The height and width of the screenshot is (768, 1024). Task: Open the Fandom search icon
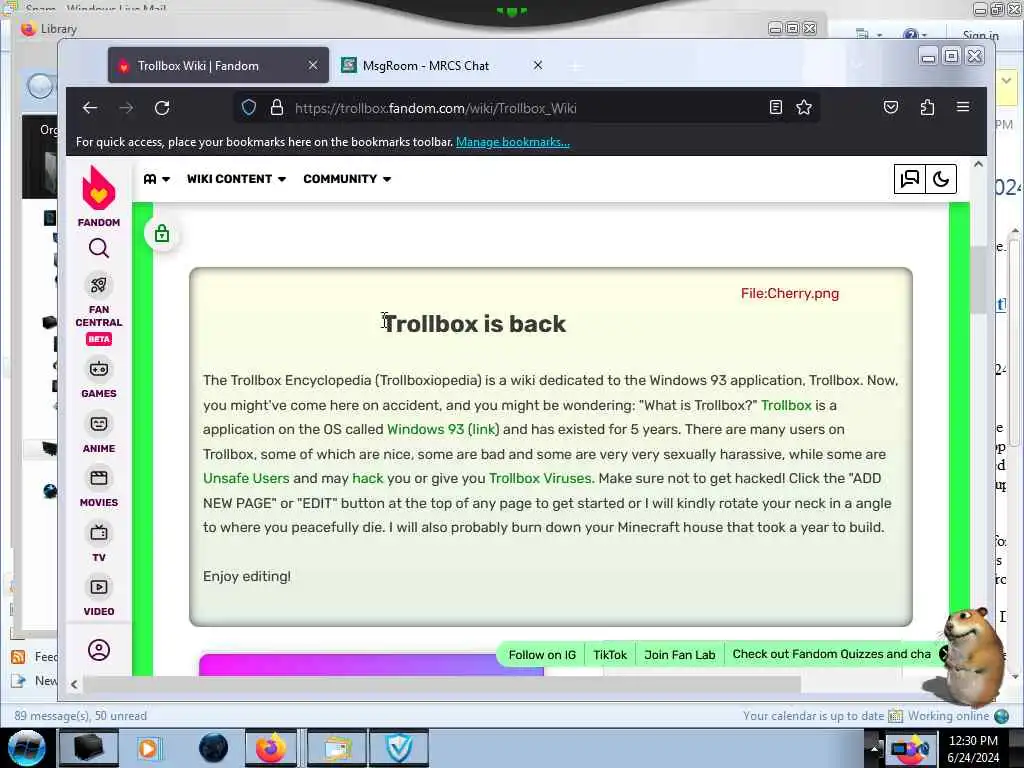click(99, 248)
